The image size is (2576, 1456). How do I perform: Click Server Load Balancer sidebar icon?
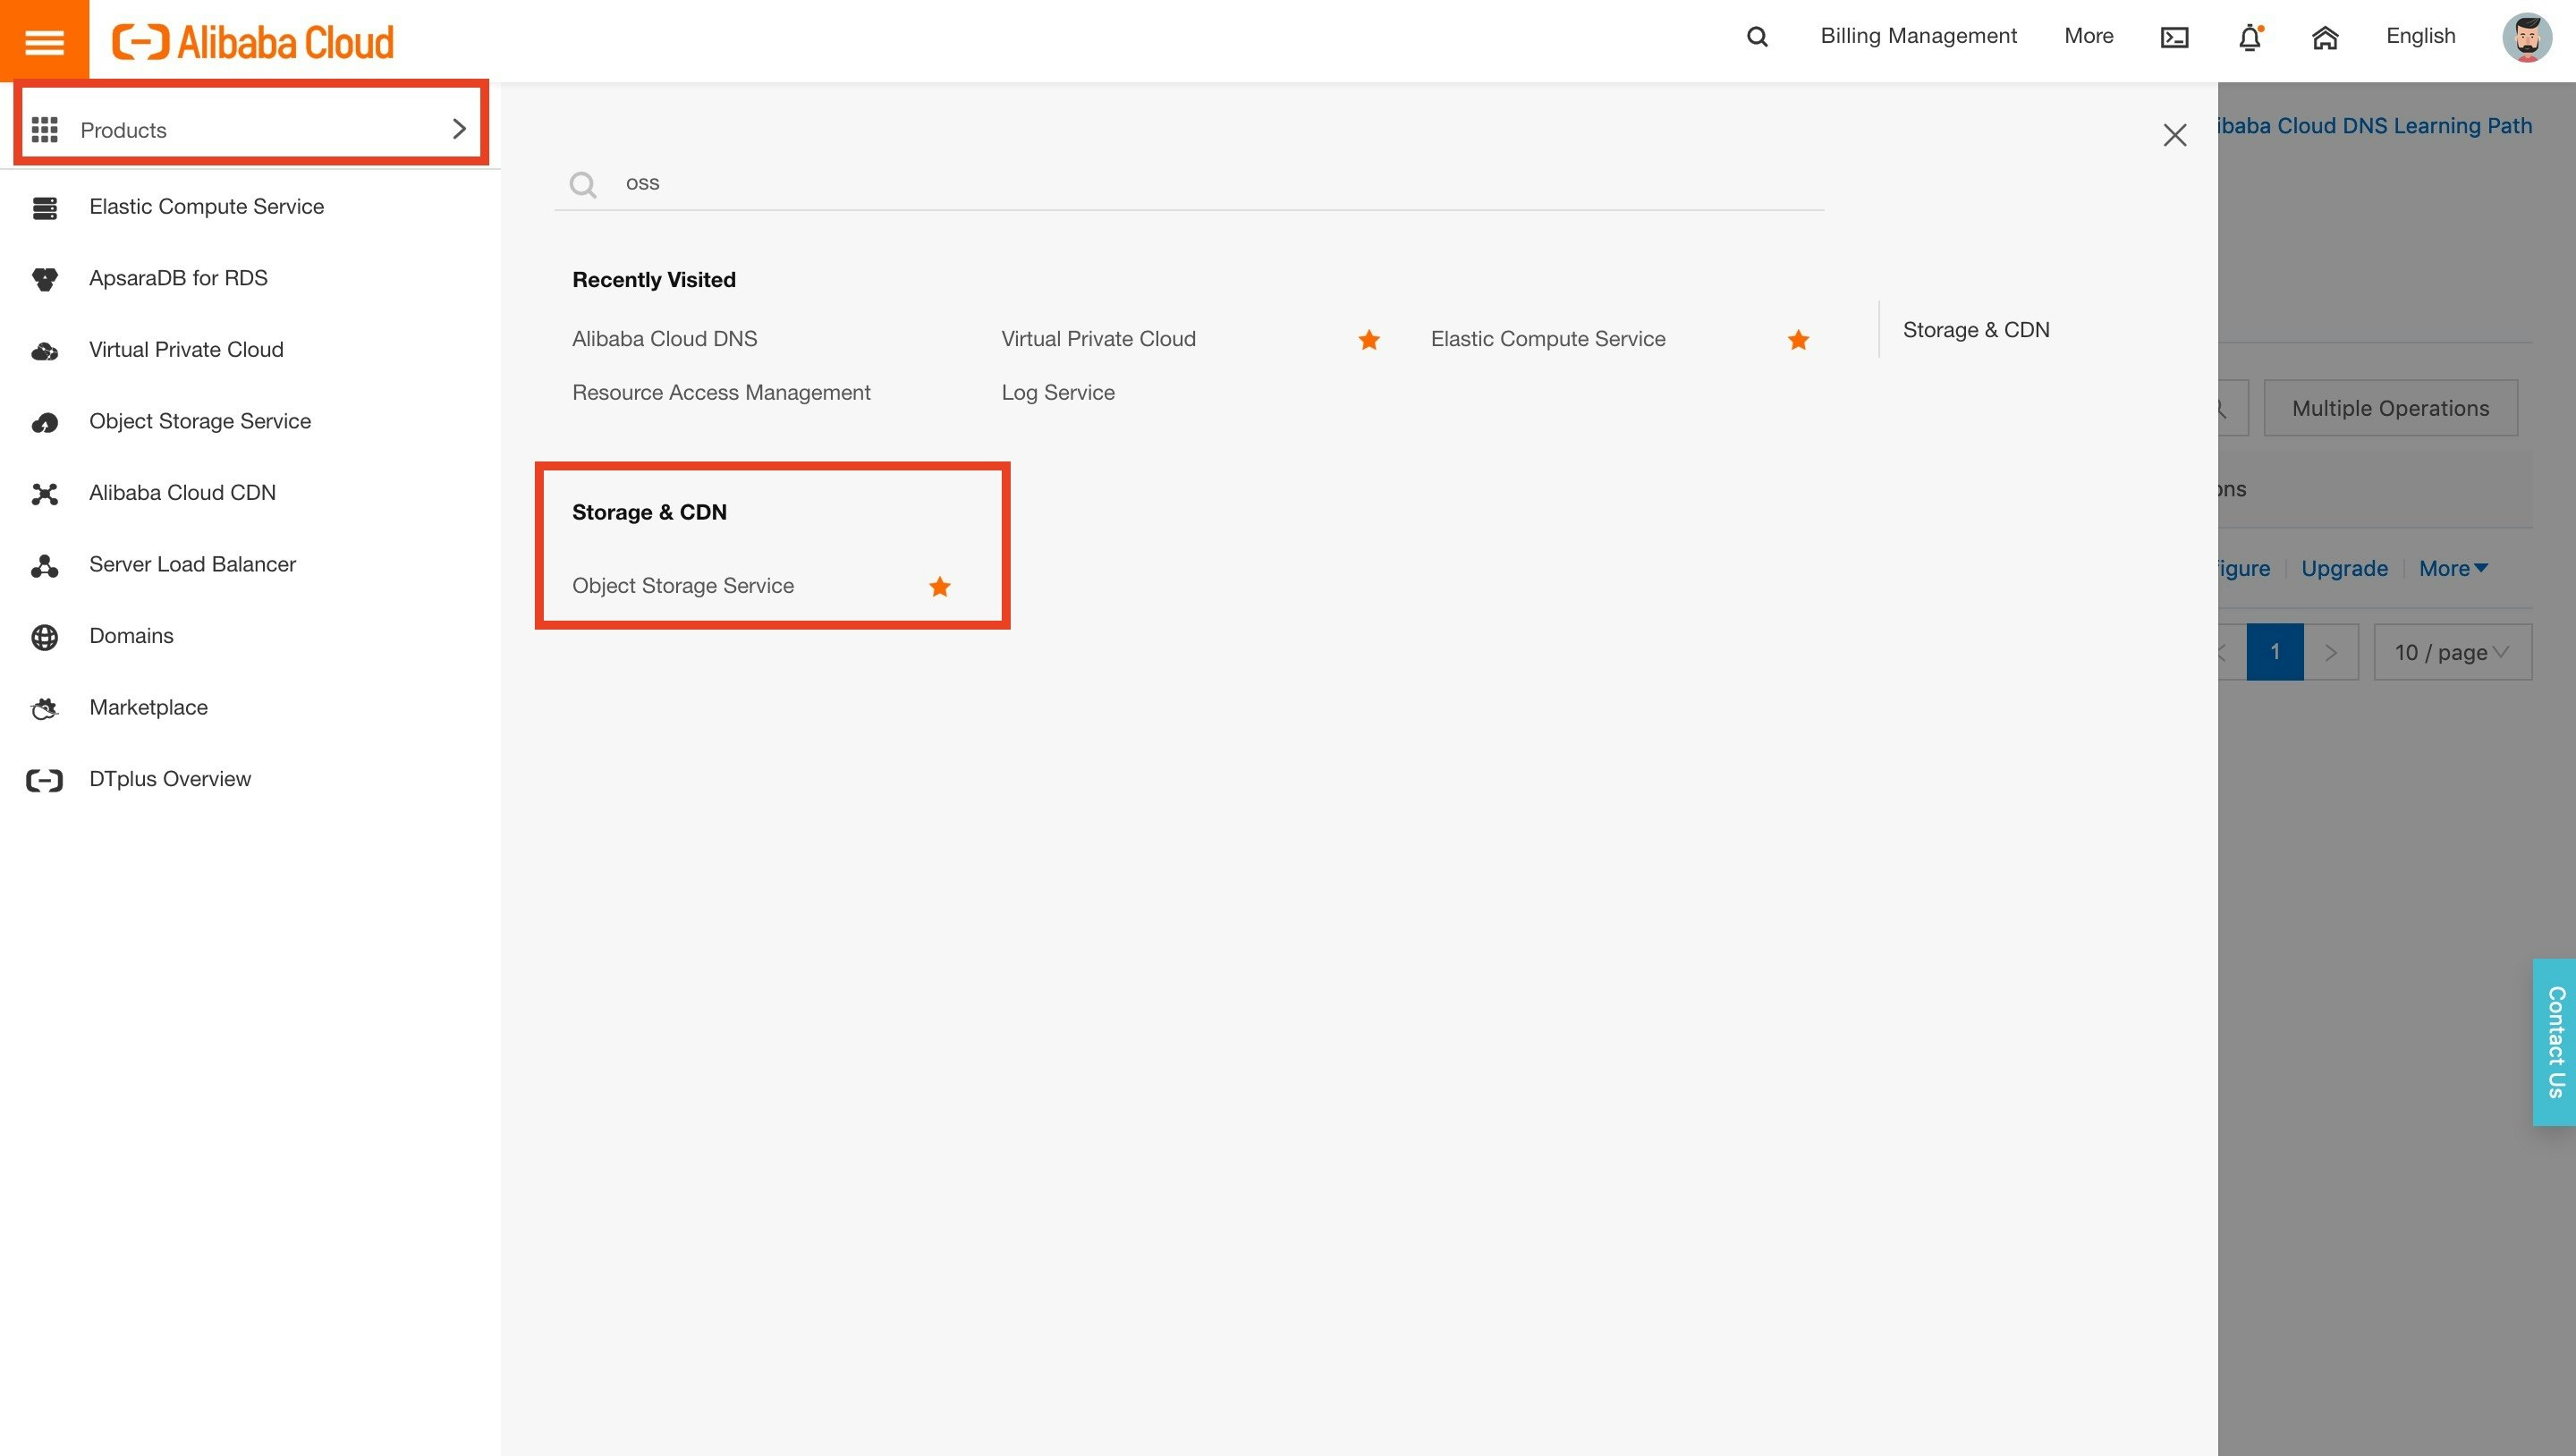[44, 566]
